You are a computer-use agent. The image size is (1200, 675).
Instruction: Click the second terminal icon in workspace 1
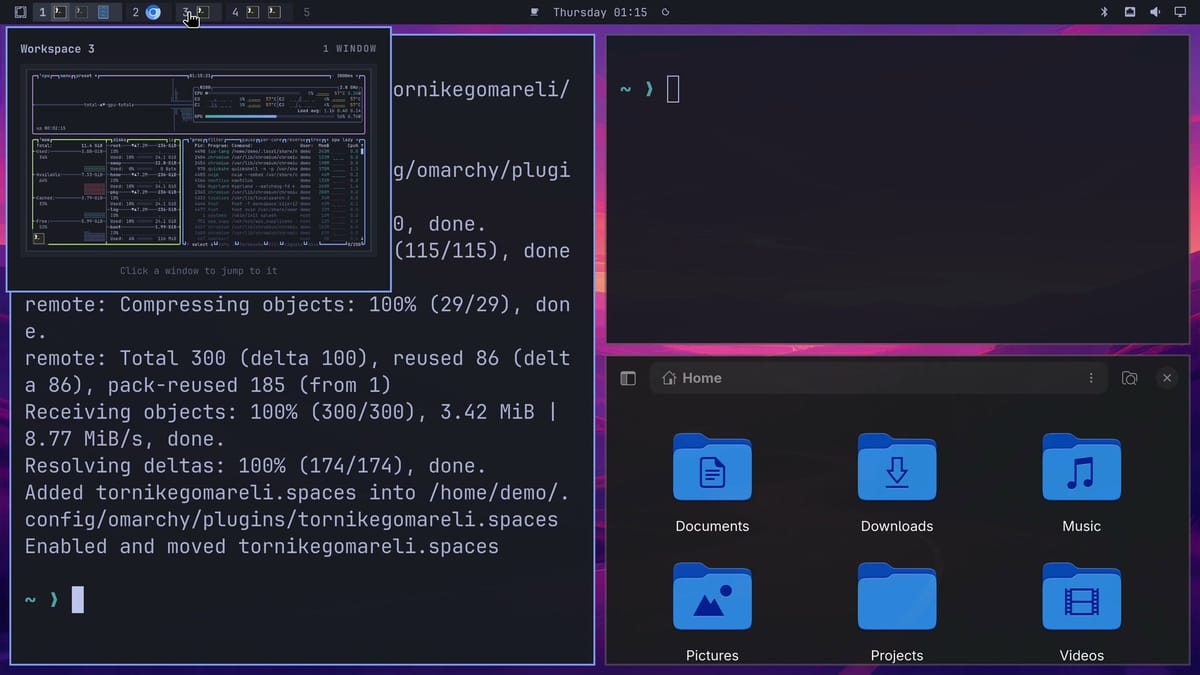point(81,12)
